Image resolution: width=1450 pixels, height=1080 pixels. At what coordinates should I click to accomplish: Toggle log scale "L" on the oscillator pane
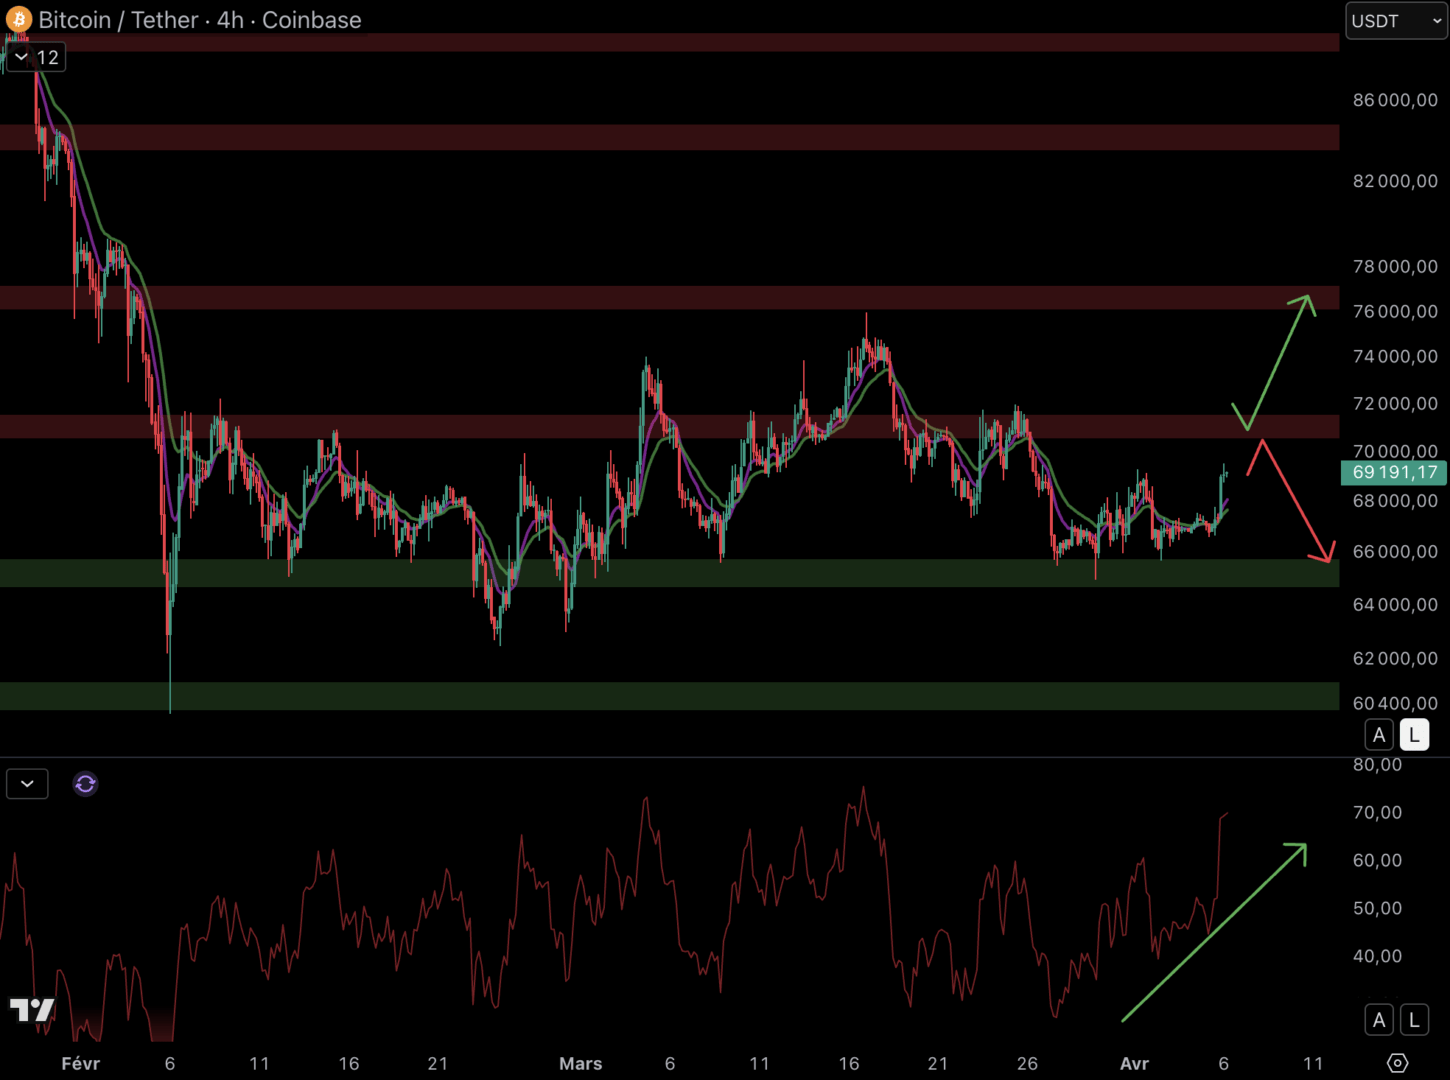coord(1414,1020)
